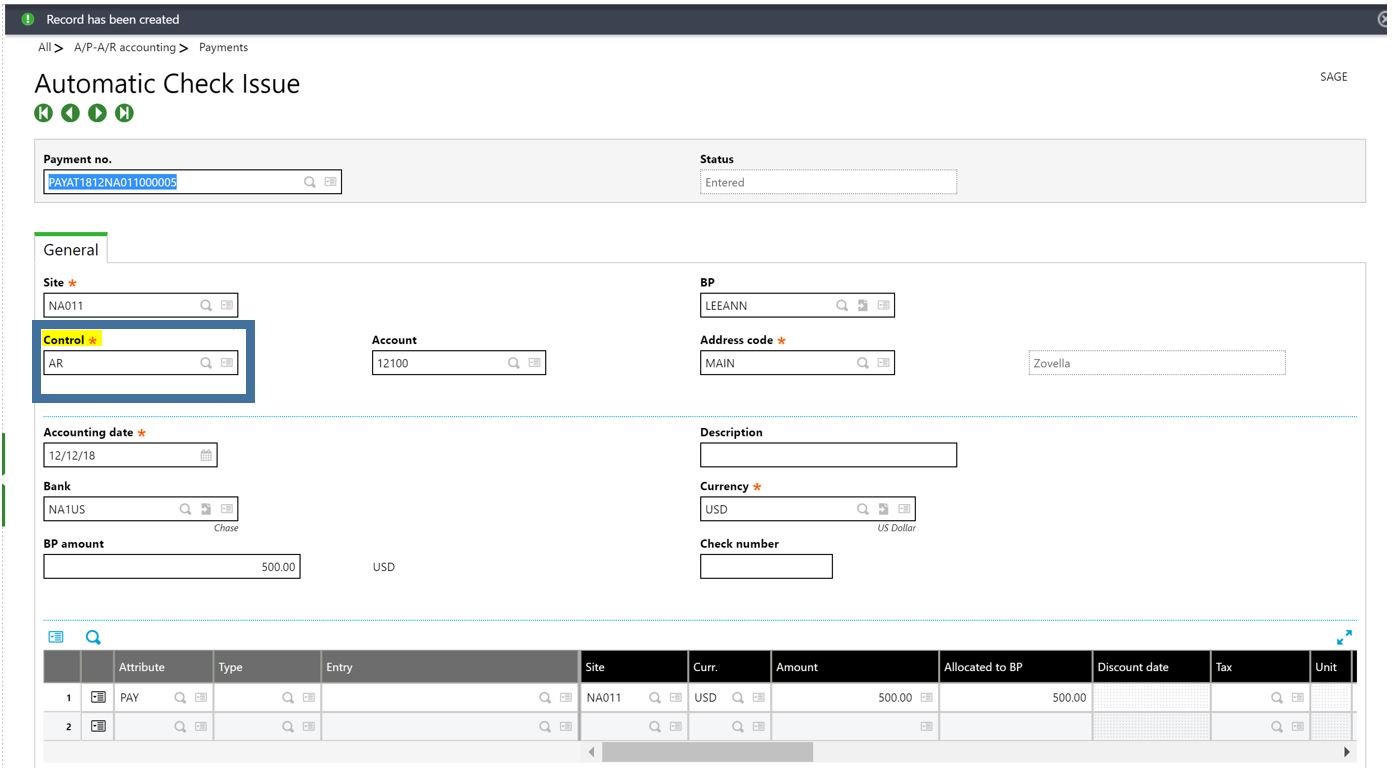Click the All breadcrumb link
This screenshot has height=782, width=1393.
44,47
